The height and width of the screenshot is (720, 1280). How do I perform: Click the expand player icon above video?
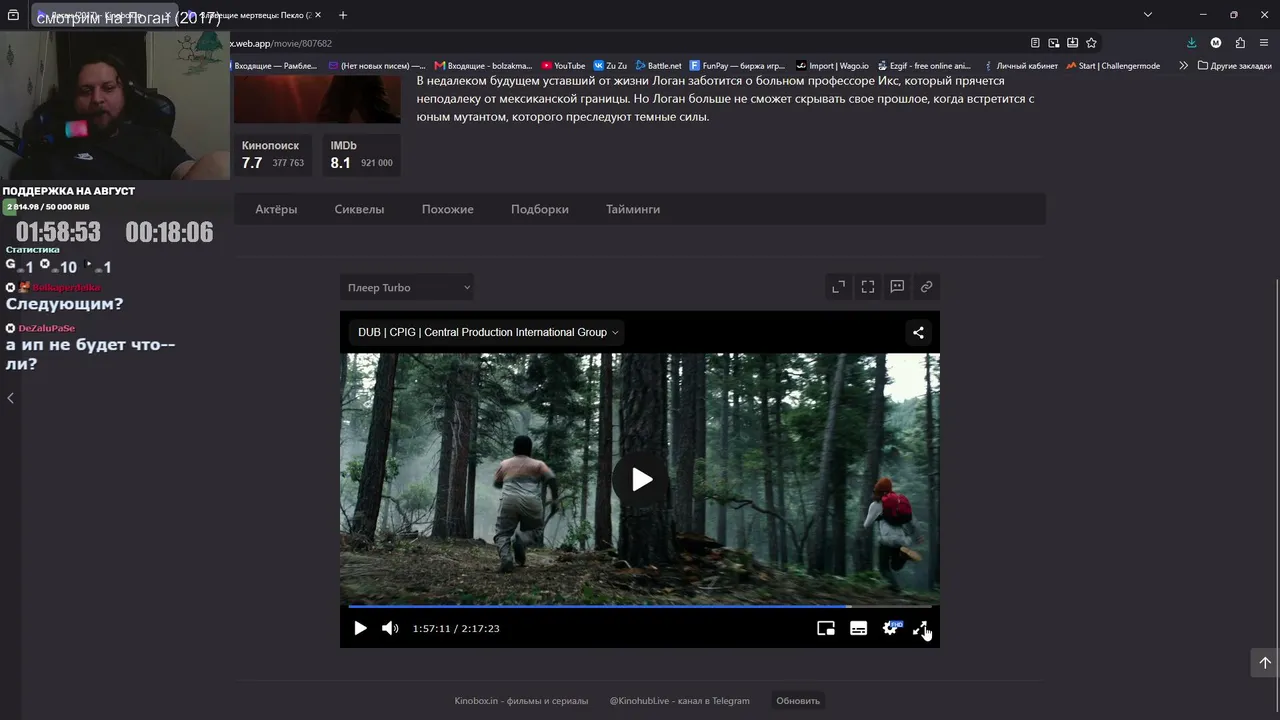[838, 287]
